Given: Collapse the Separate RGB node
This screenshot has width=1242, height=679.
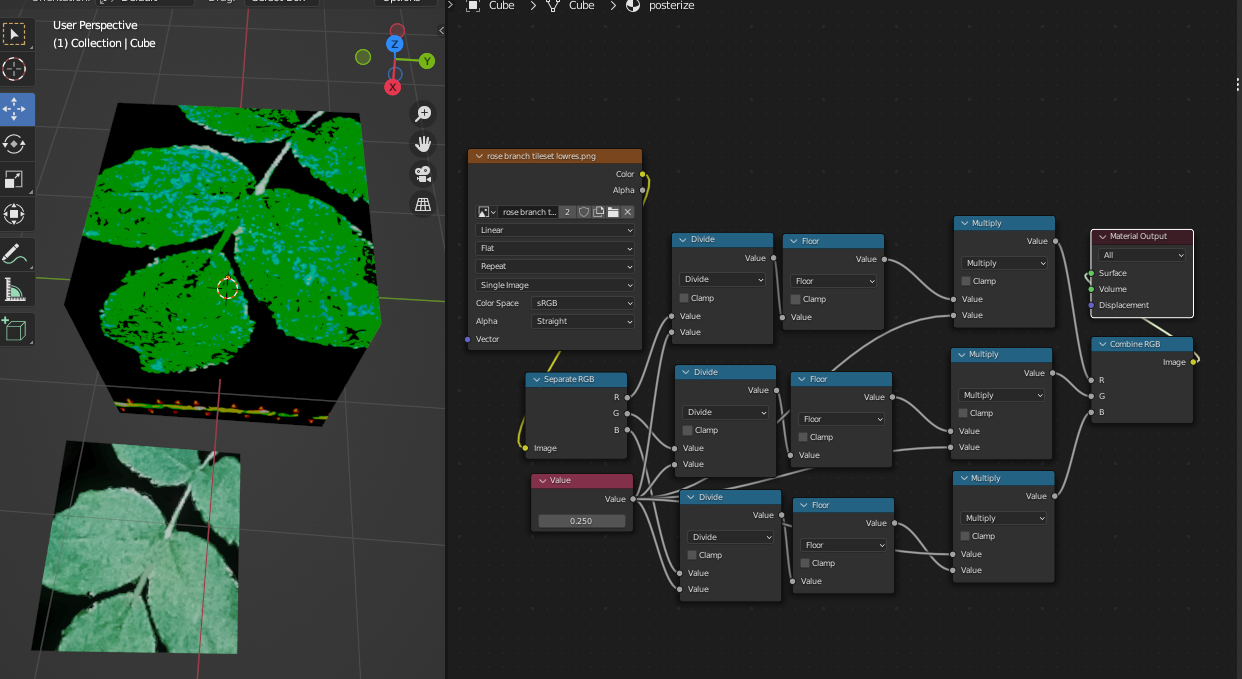Looking at the screenshot, I should 536,379.
